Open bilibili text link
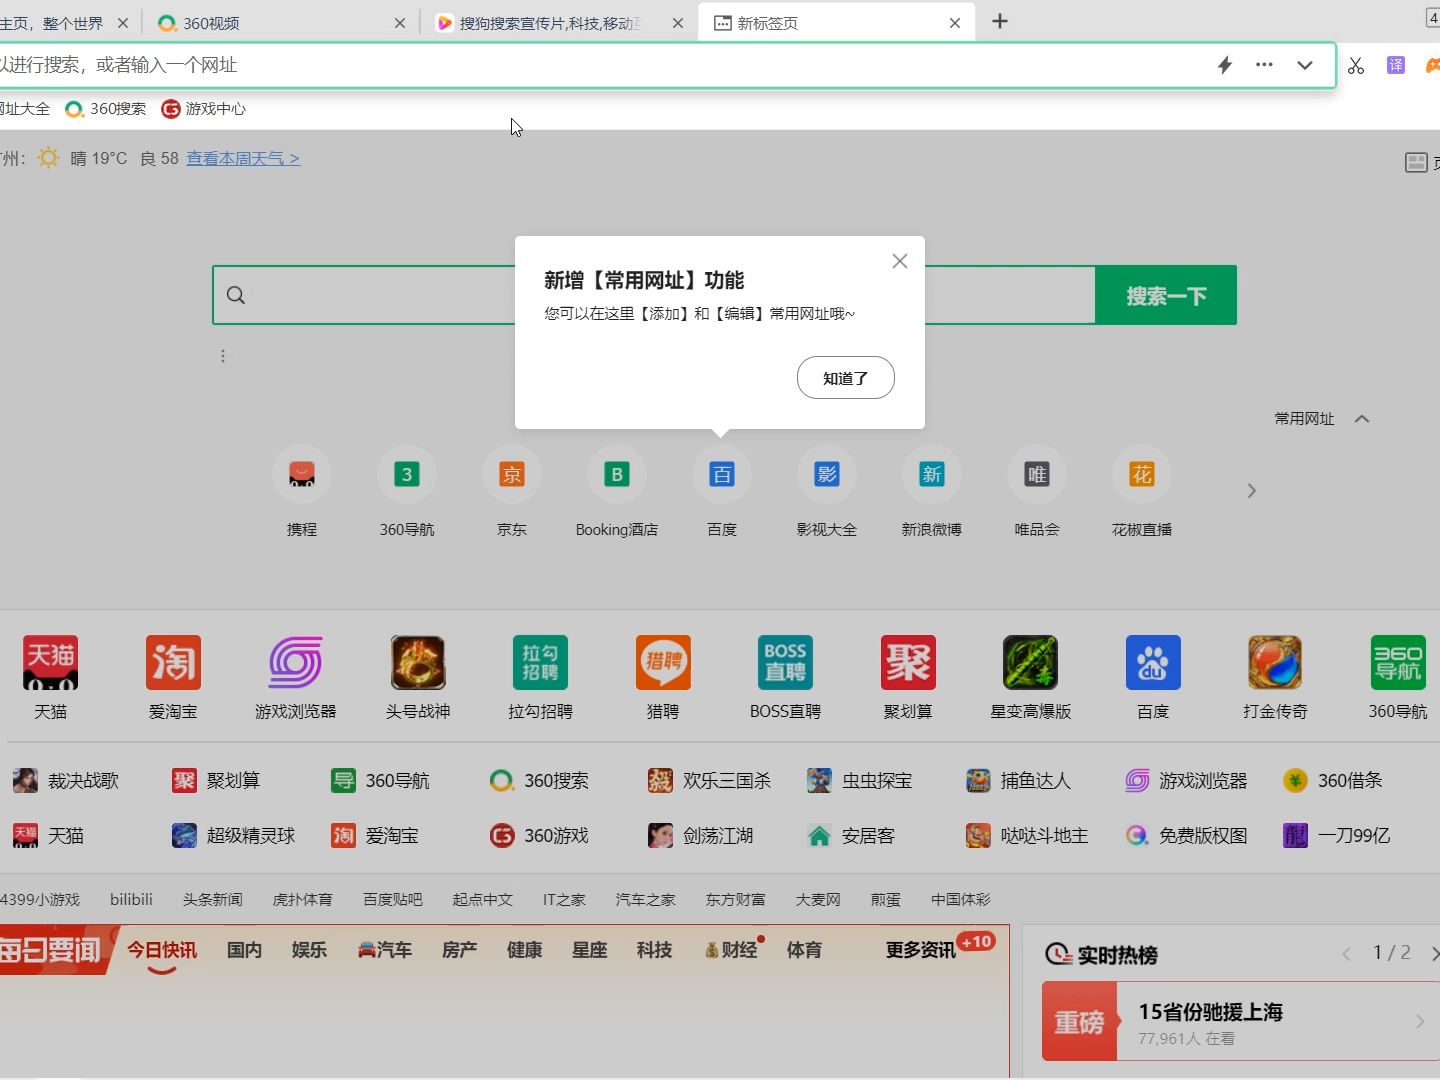The height and width of the screenshot is (1080, 1440). tap(131, 899)
